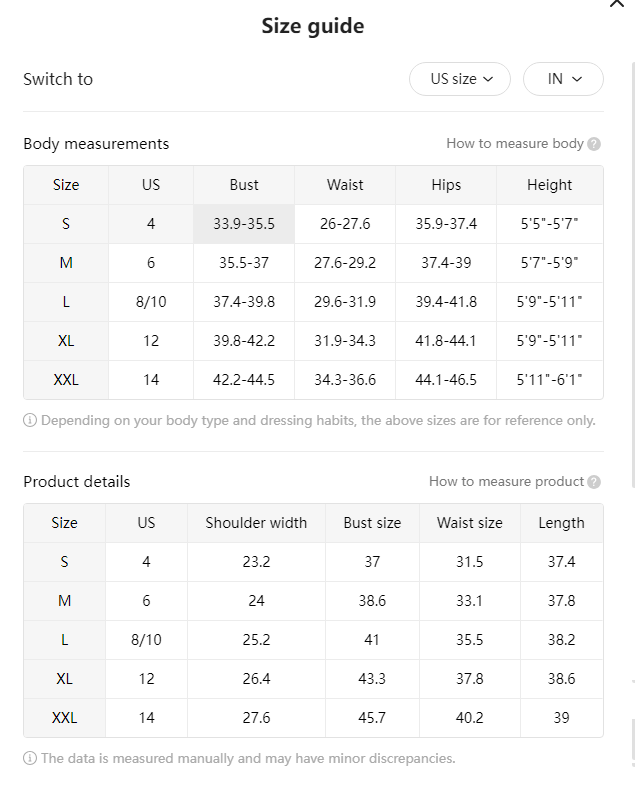Click the info icon beside body type note
Viewport: 635px width, 795px height.
[x=30, y=420]
